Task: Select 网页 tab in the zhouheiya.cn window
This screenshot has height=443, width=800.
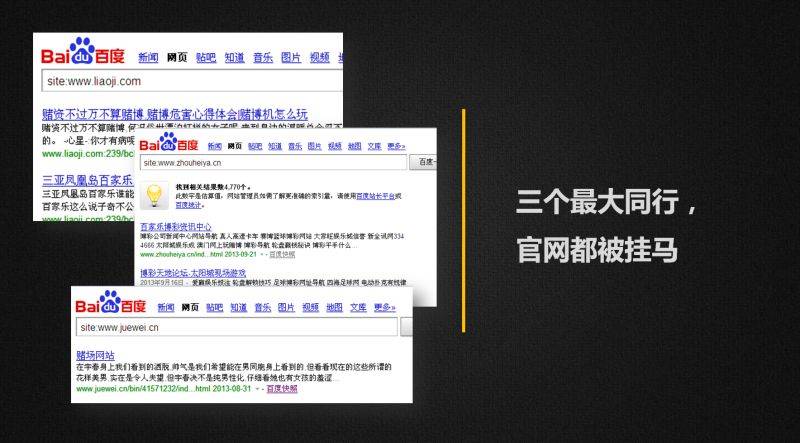Action: coord(235,146)
